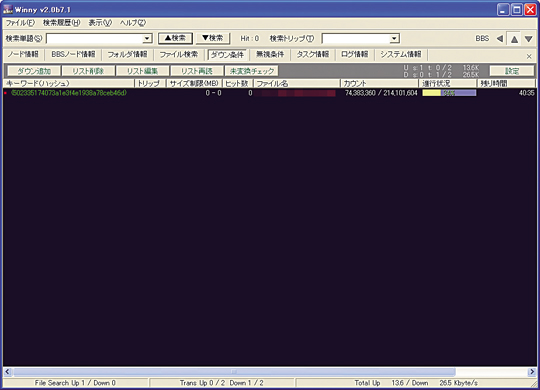The width and height of the screenshot is (540, 390).
Task: Click the ダウン追加 button
Action: [34, 71]
